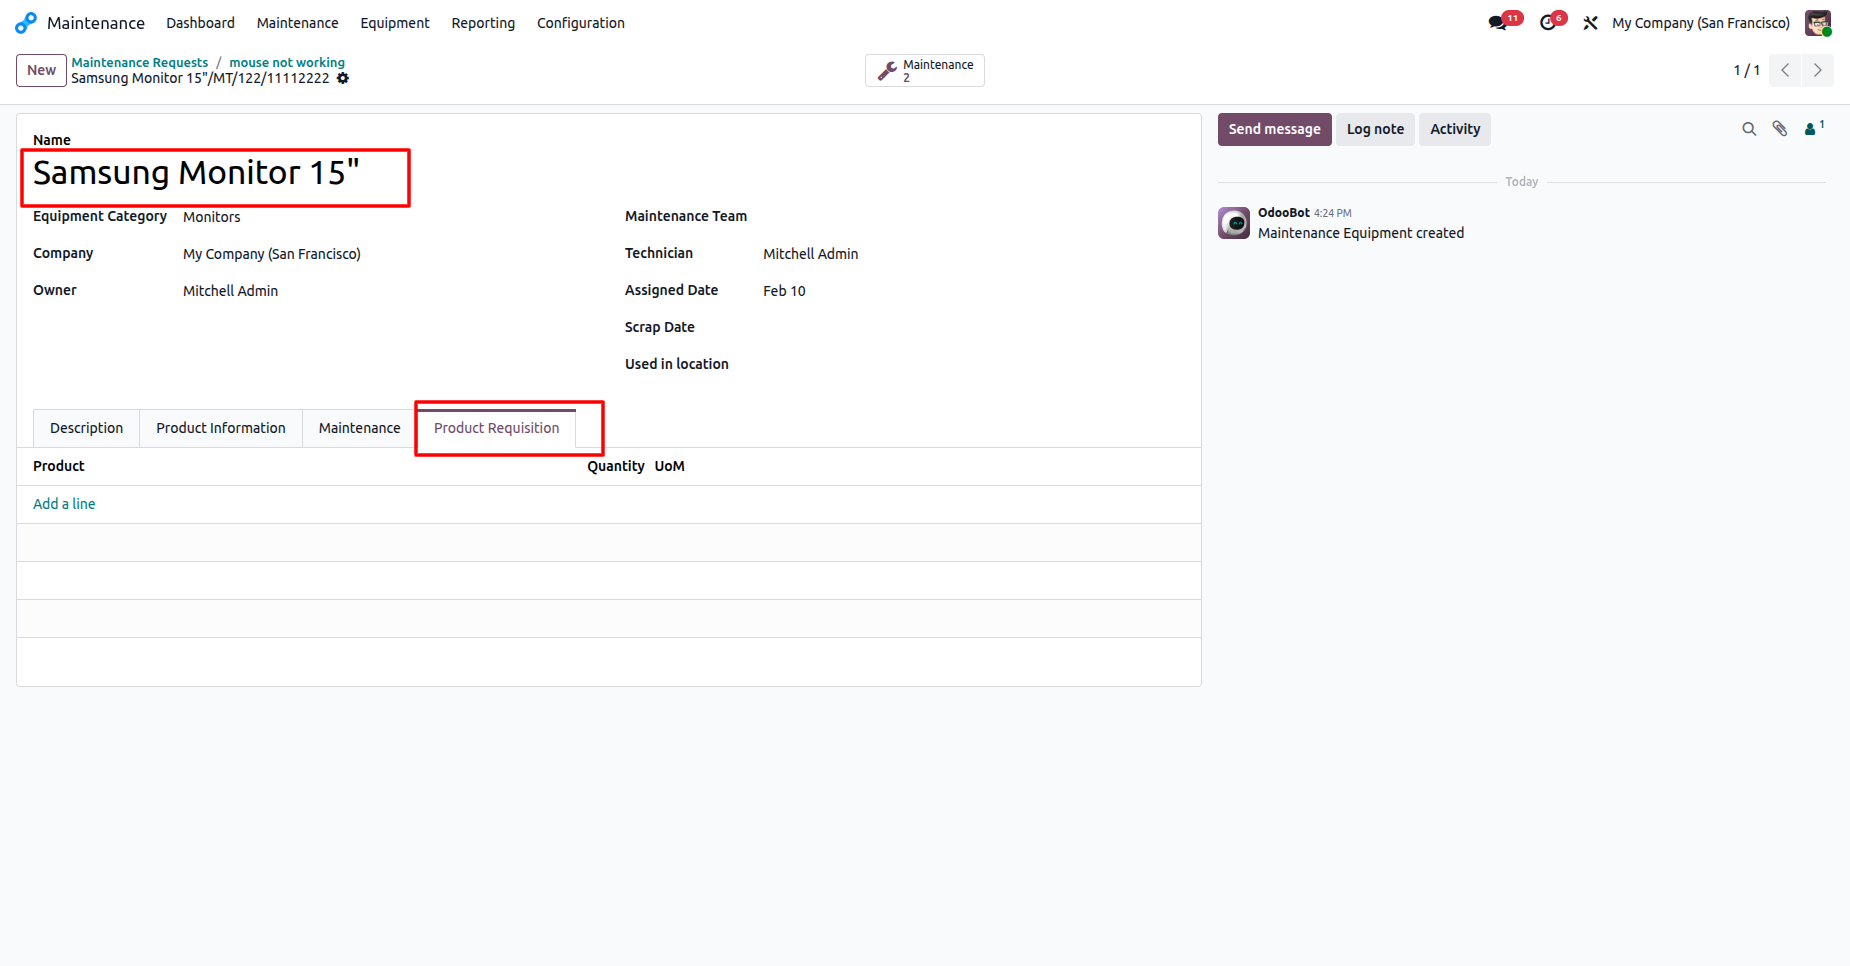Click the gear actions icon beside record title
The image size is (1850, 966).
[x=343, y=78]
